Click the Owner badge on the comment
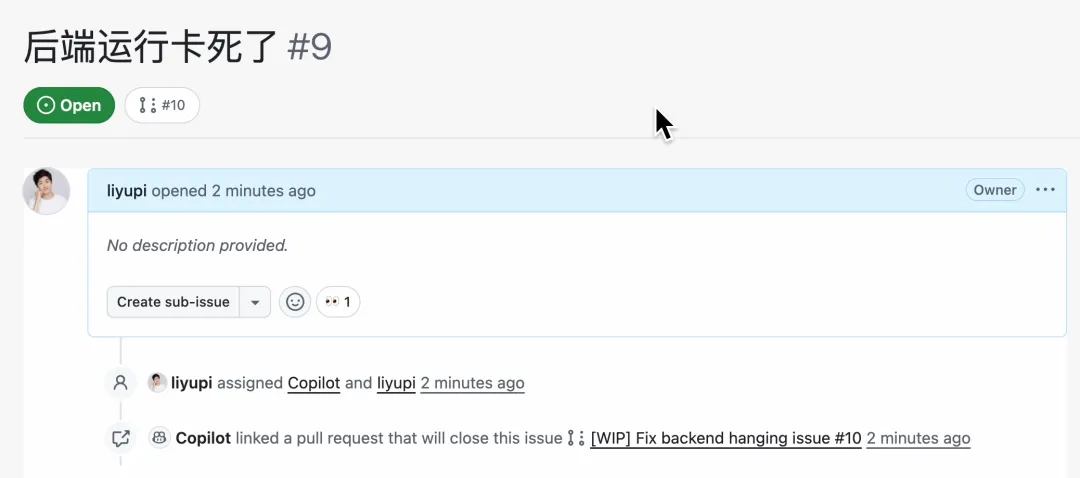 pyautogui.click(x=994, y=190)
